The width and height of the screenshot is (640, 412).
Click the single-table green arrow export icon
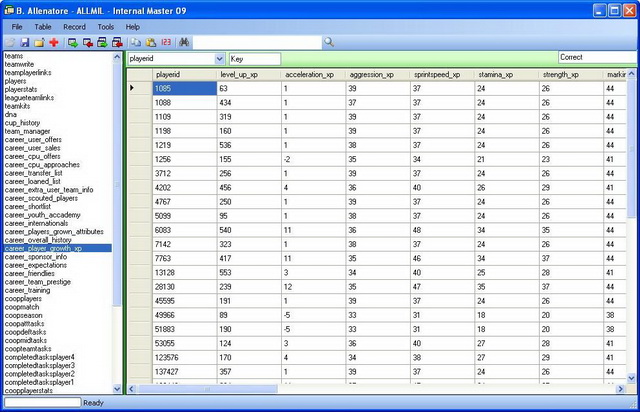pos(73,42)
